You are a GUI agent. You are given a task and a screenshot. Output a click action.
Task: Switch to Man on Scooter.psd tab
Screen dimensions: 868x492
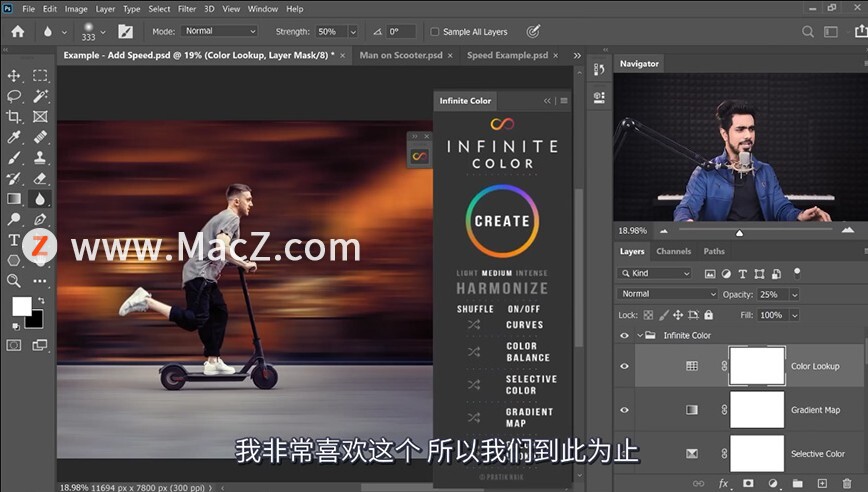(x=401, y=55)
